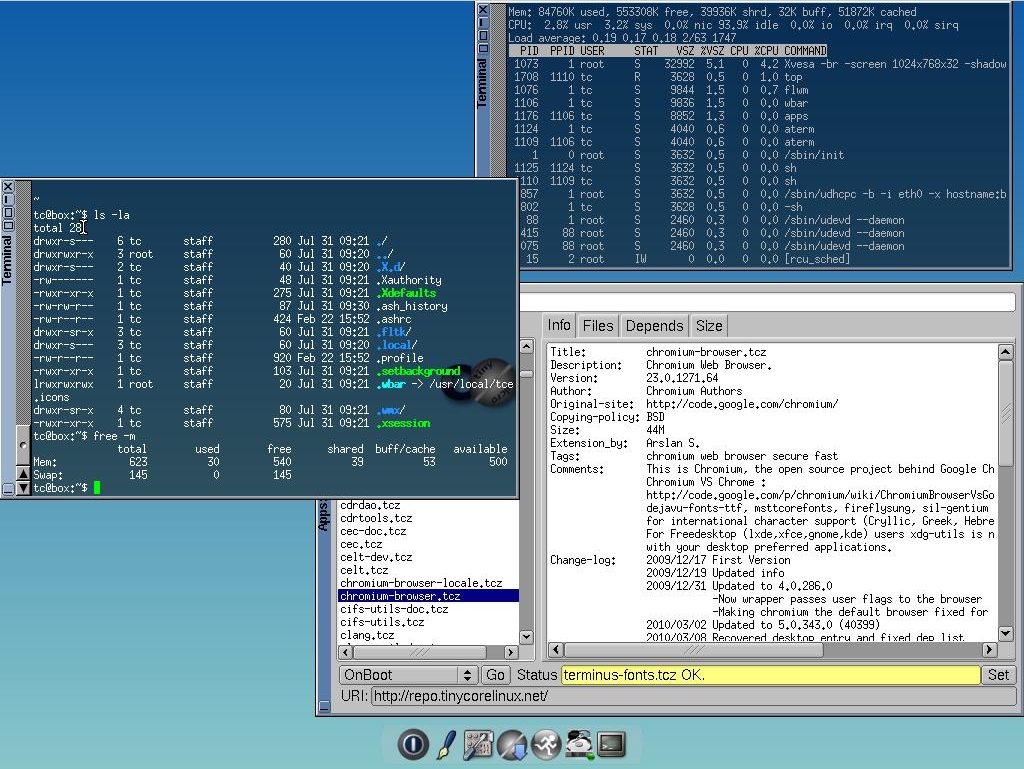Open the Control Panel icon in the dock
Image resolution: width=1024 pixels, height=769 pixels.
[479, 744]
